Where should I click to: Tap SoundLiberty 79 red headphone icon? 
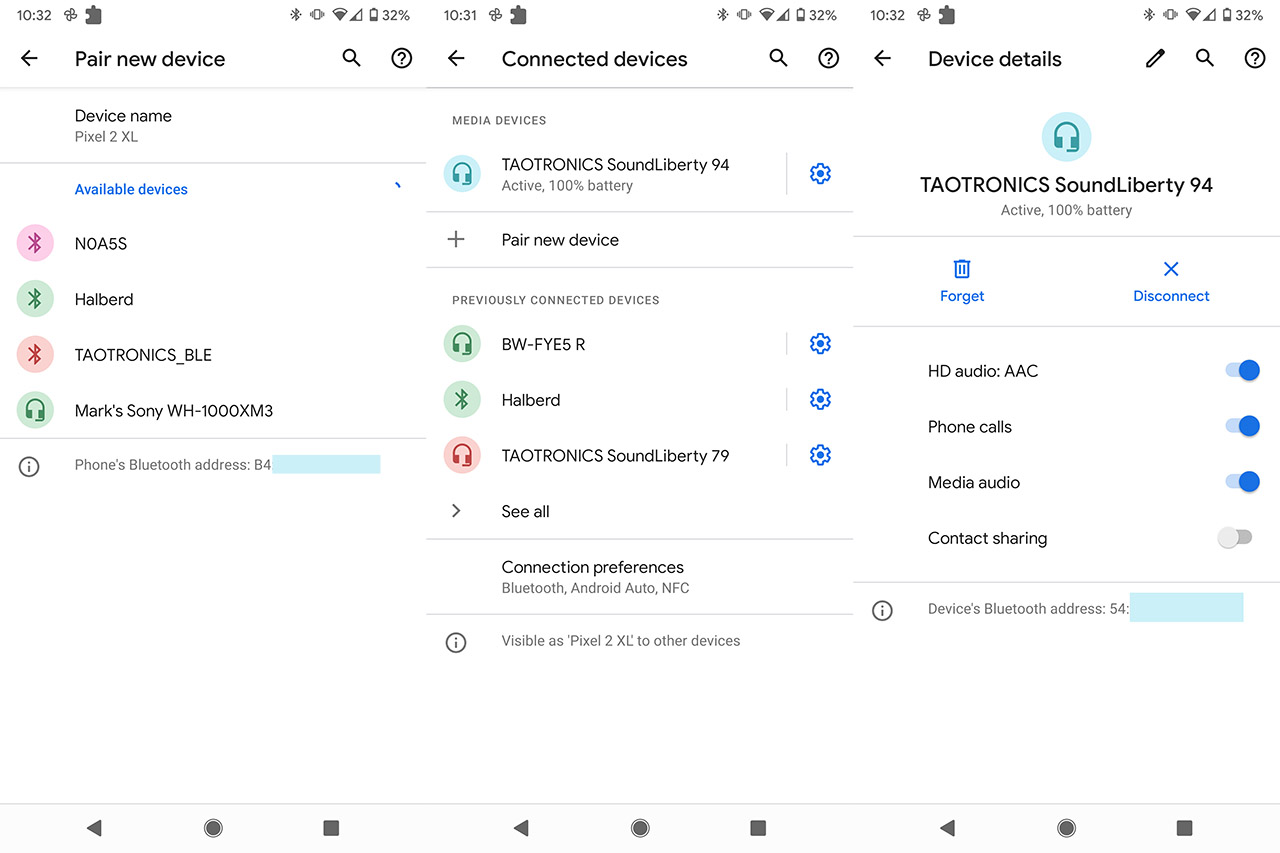(462, 455)
